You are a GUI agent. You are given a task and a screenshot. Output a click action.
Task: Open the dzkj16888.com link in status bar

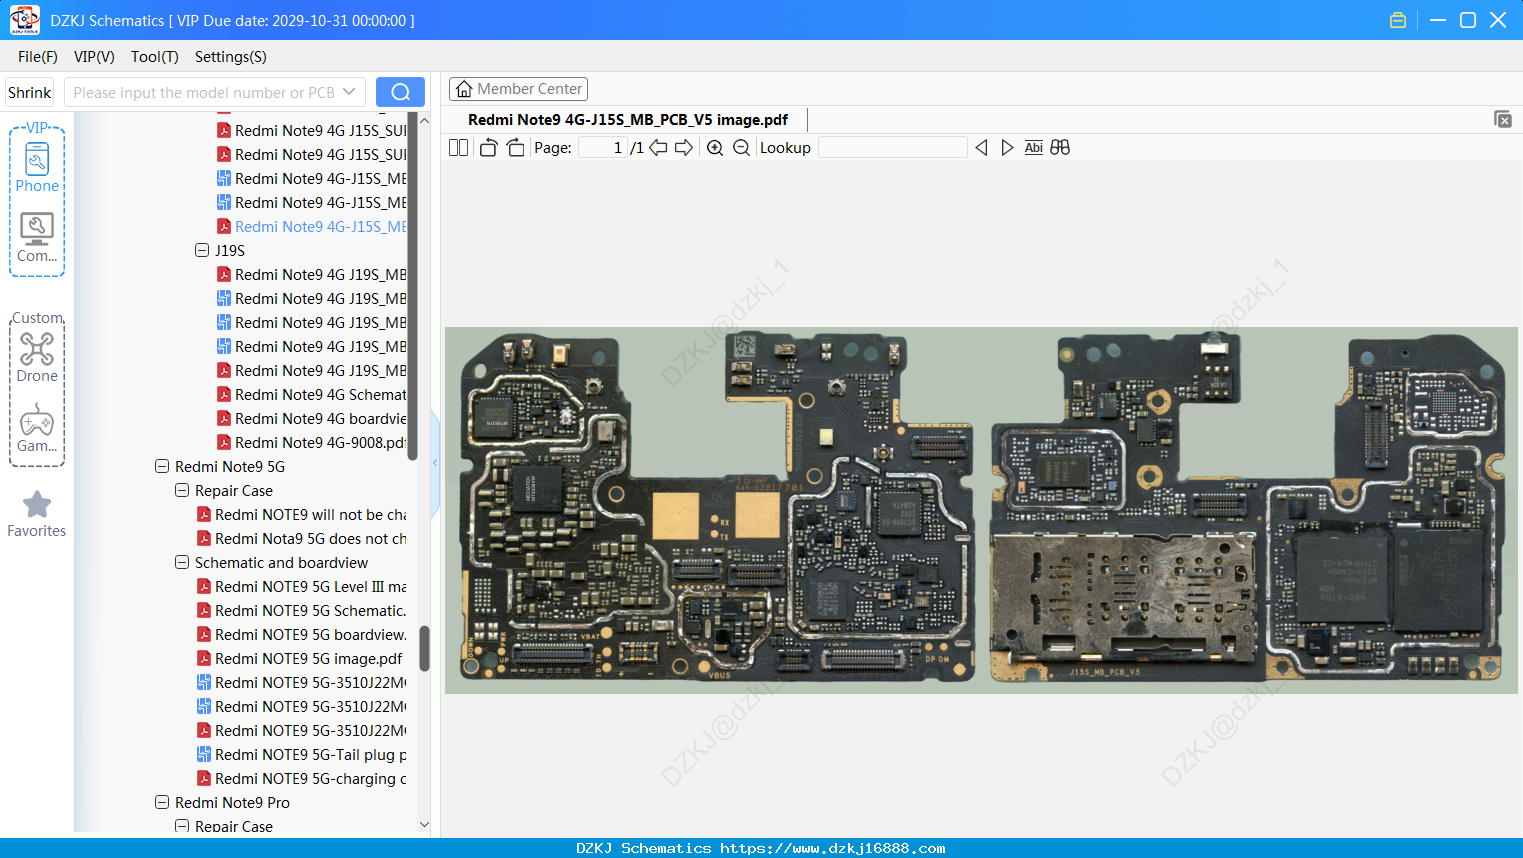pos(833,848)
